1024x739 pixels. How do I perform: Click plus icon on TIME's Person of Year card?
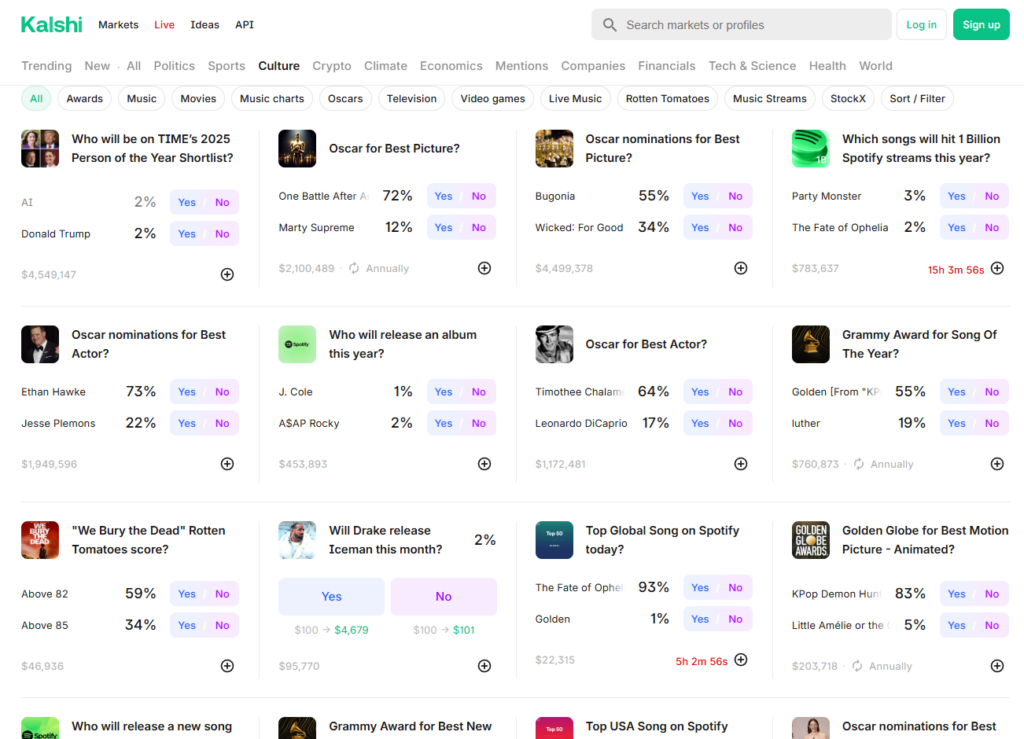pos(227,274)
